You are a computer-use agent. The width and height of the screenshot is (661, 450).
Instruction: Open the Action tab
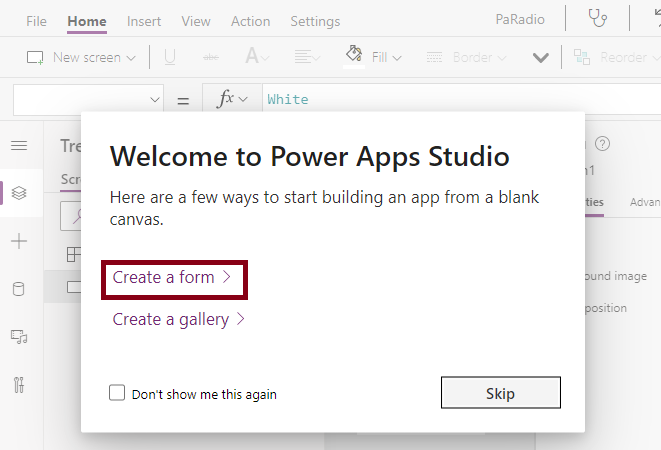250,21
